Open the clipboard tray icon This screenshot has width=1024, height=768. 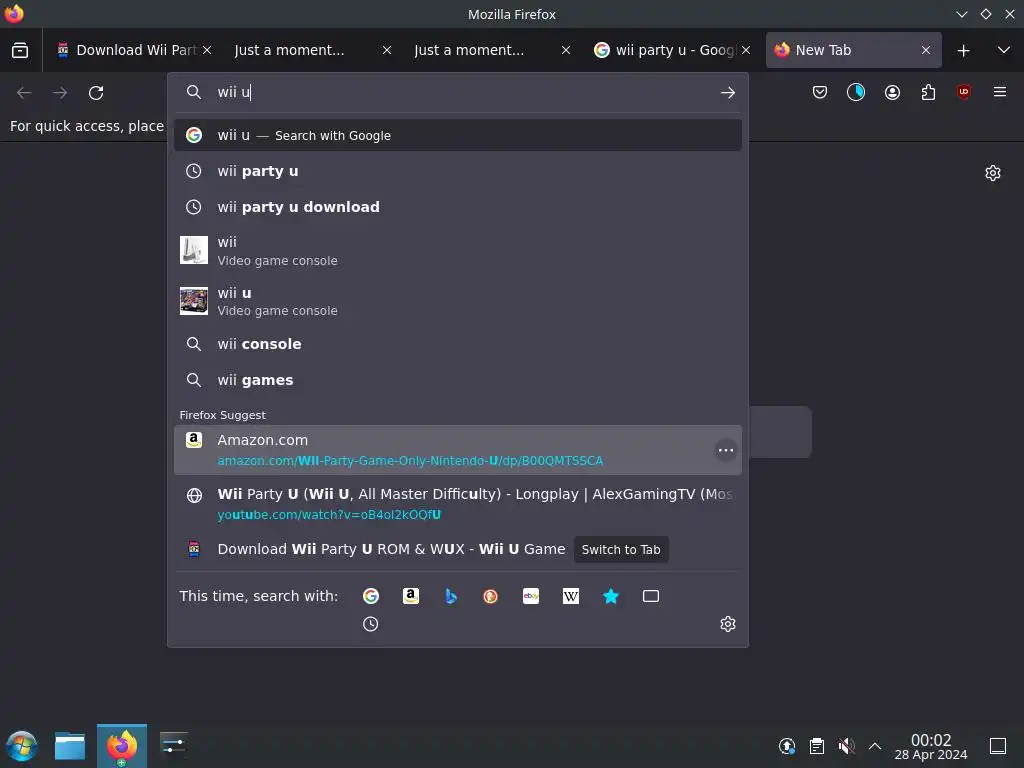pyautogui.click(x=817, y=746)
